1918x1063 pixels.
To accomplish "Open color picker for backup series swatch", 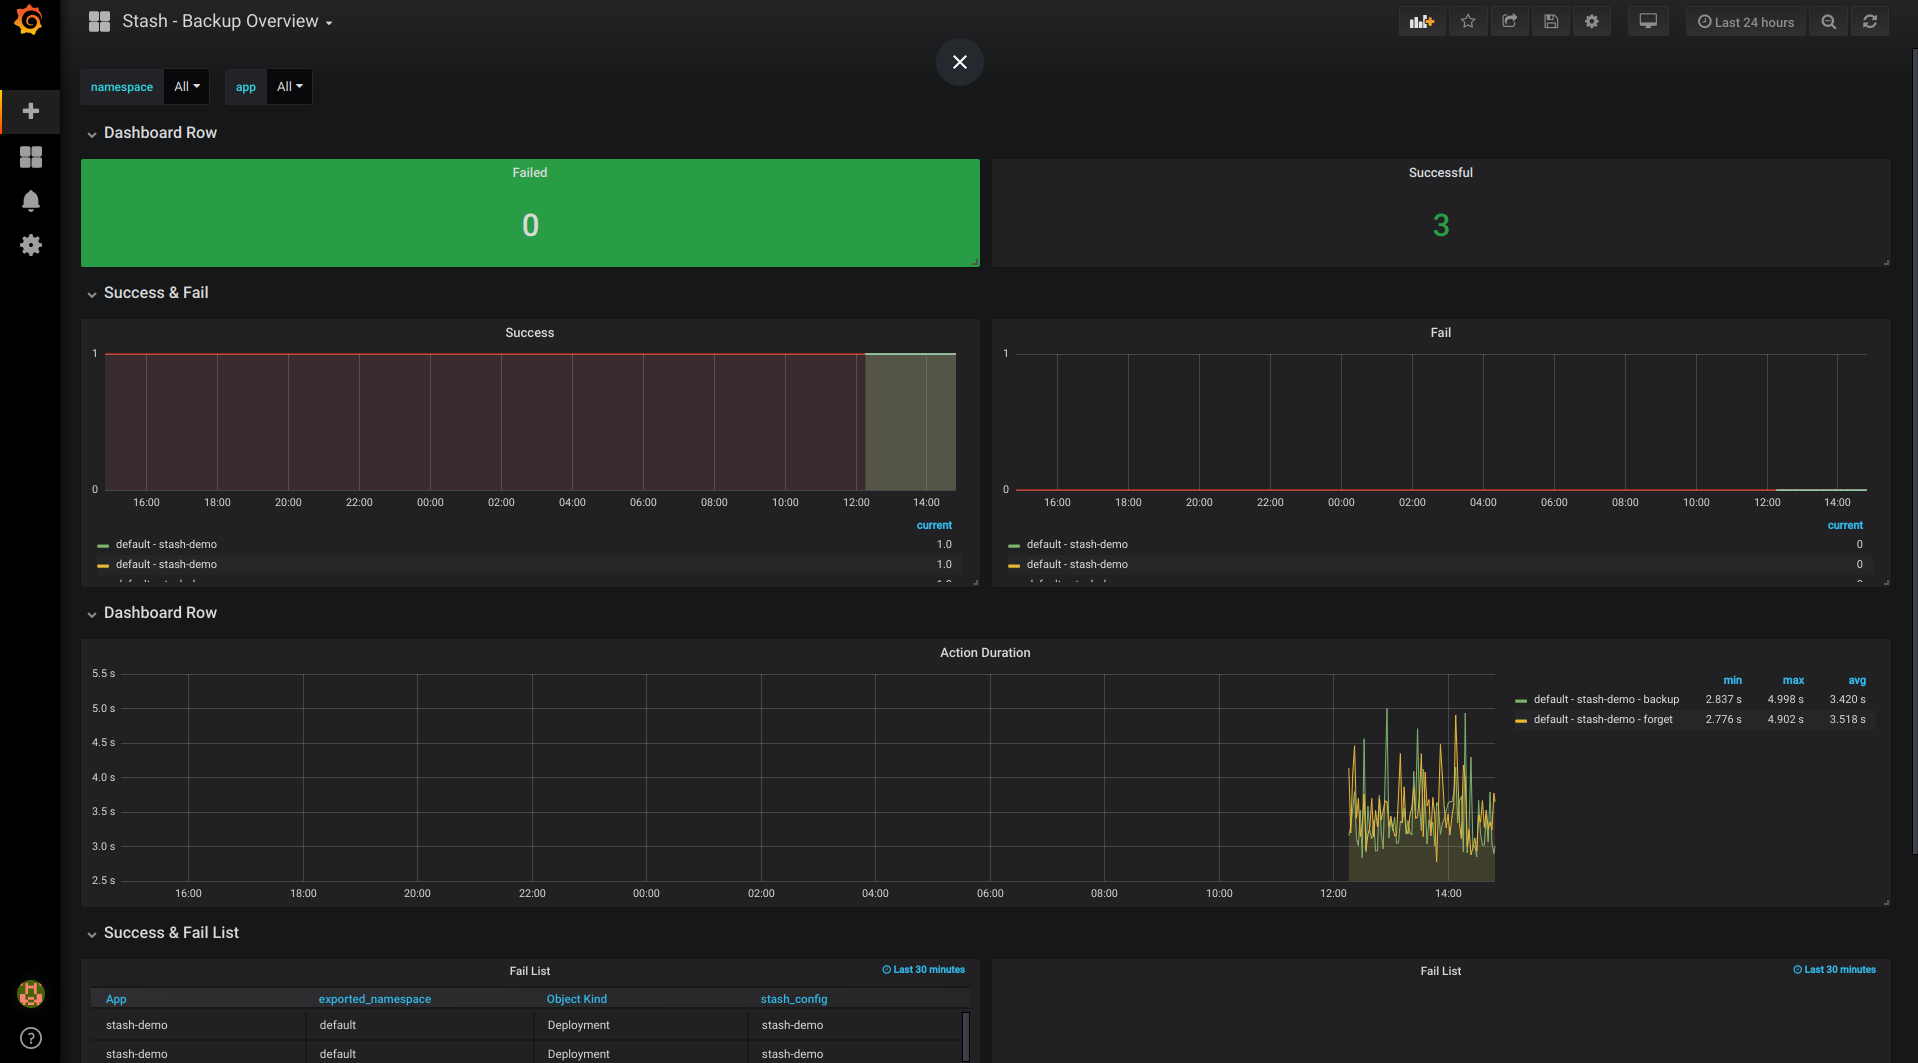I will [x=1521, y=700].
